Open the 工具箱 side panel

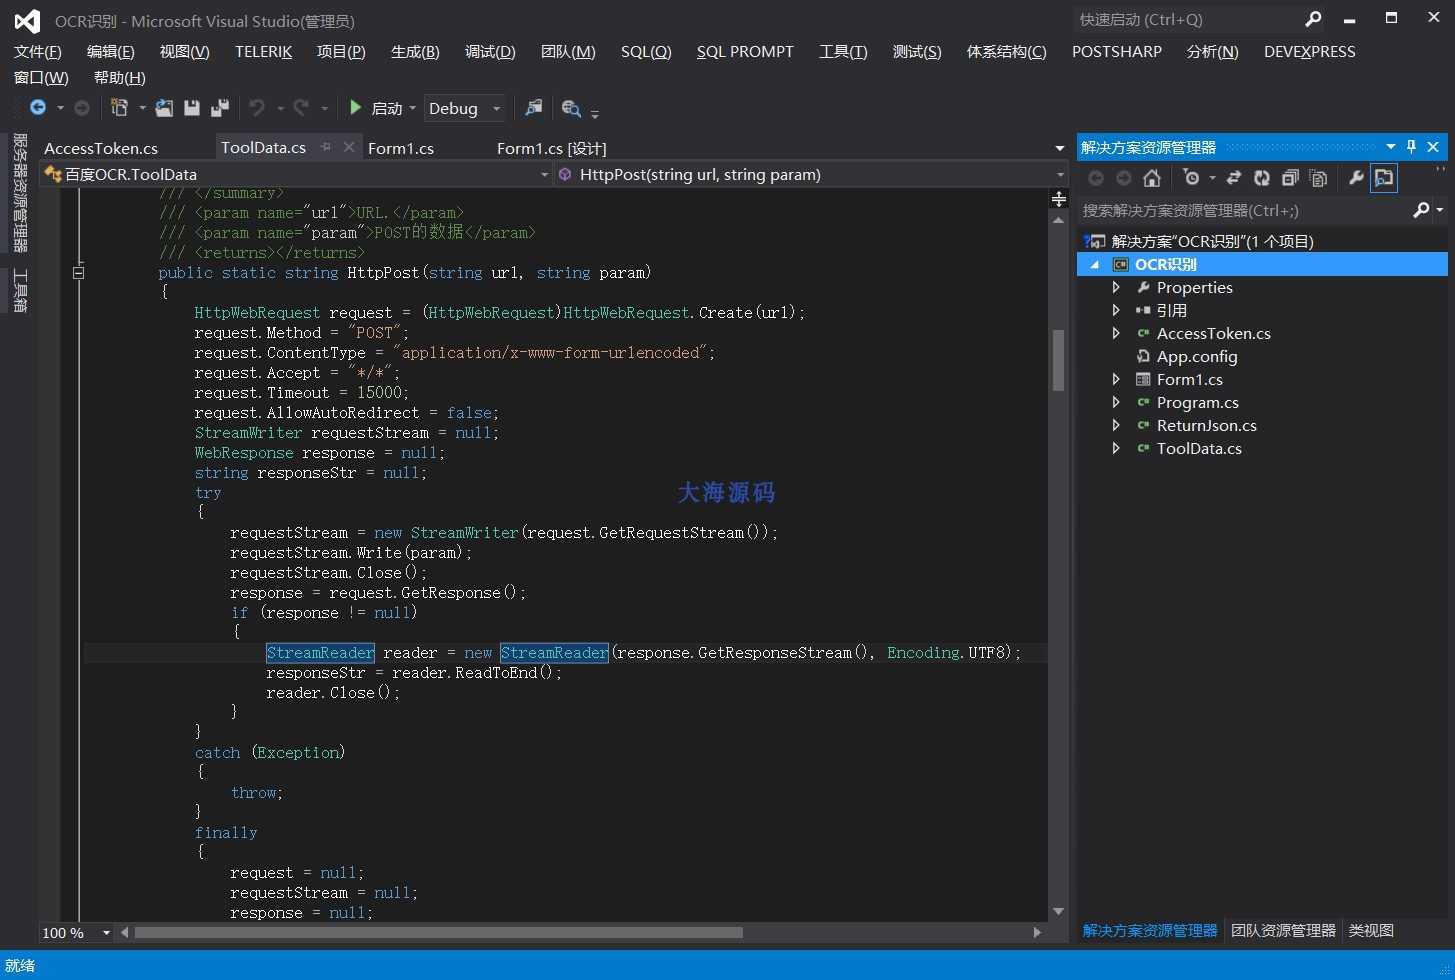pos(20,291)
